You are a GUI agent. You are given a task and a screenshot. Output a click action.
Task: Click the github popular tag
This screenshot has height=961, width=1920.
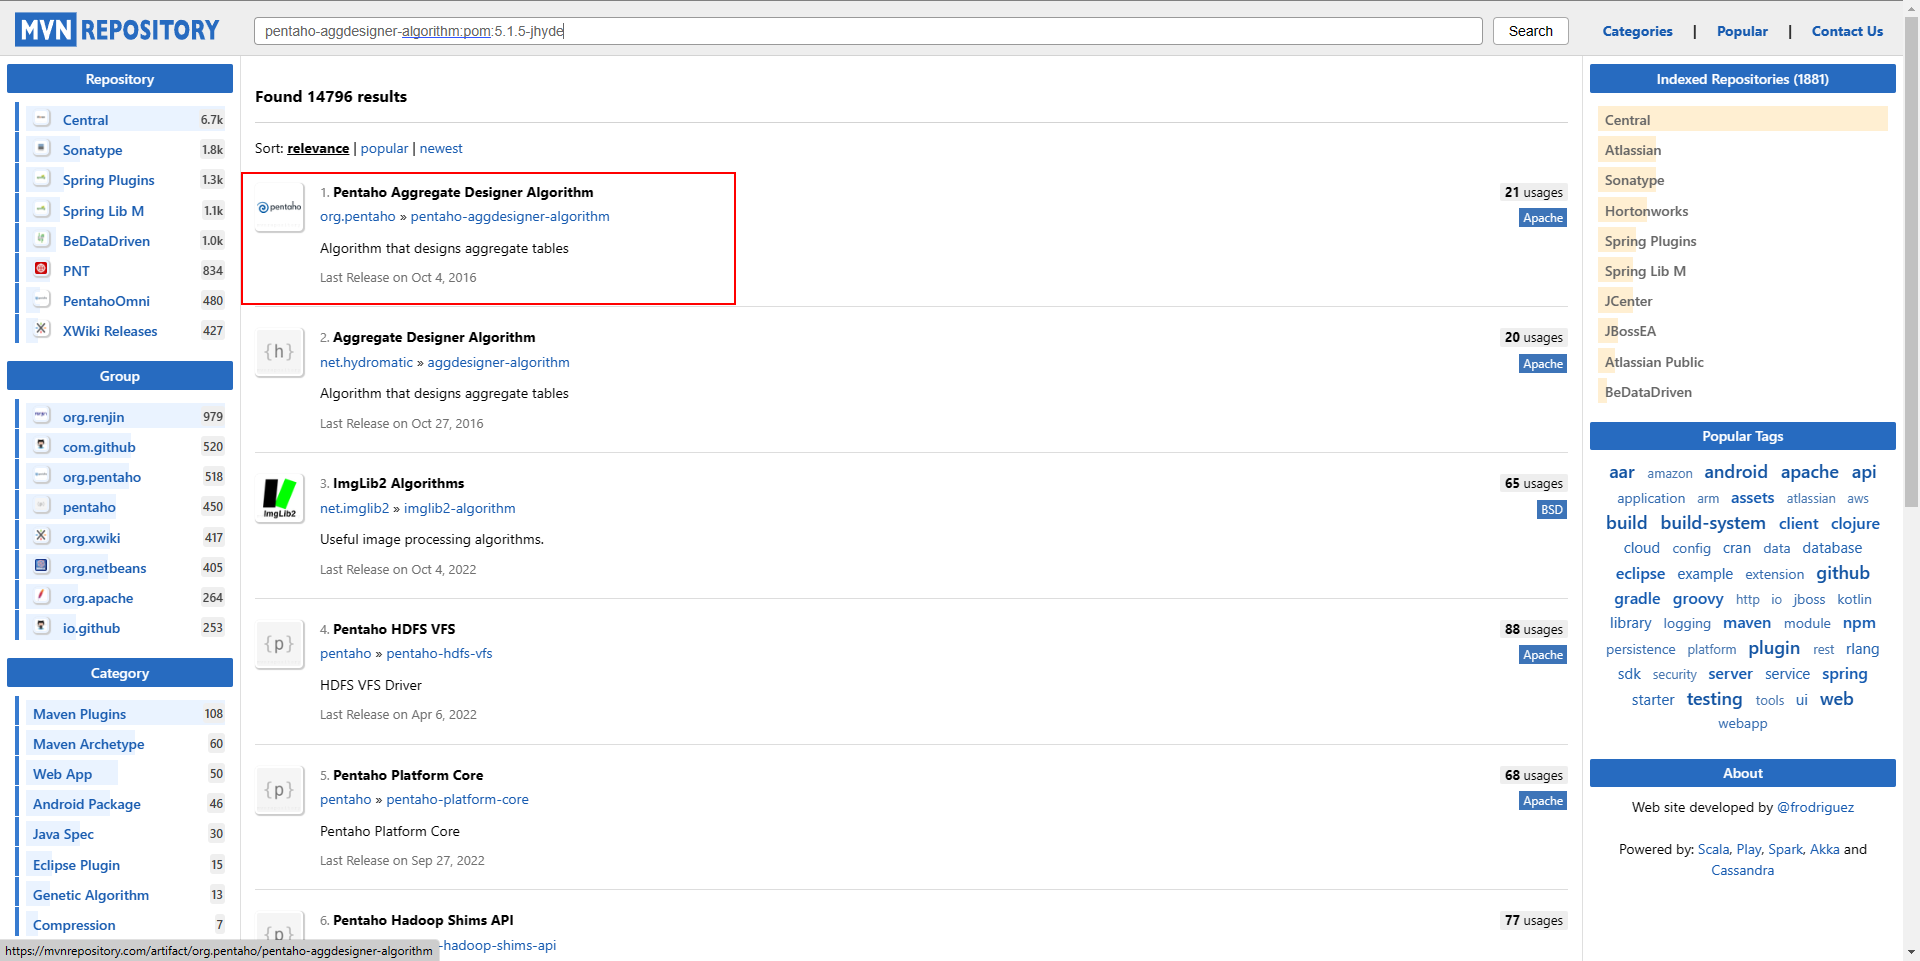click(x=1842, y=573)
